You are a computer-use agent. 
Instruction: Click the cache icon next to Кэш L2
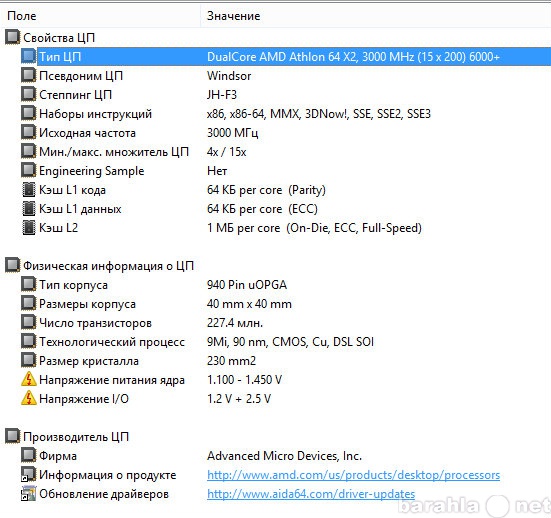tap(28, 227)
